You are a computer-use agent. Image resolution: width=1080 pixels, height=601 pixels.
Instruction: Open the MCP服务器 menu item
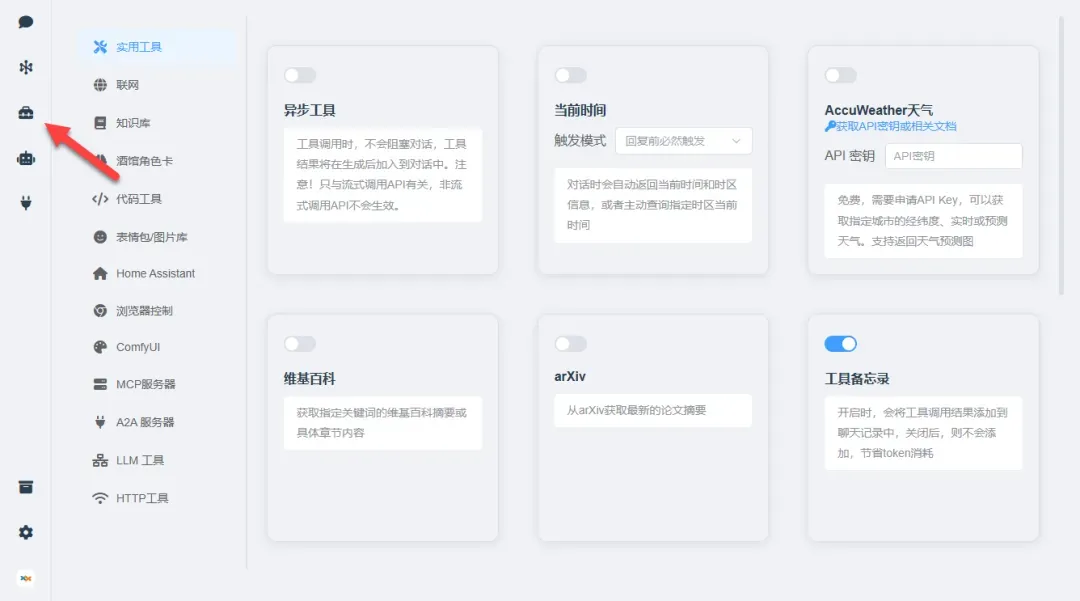157,384
